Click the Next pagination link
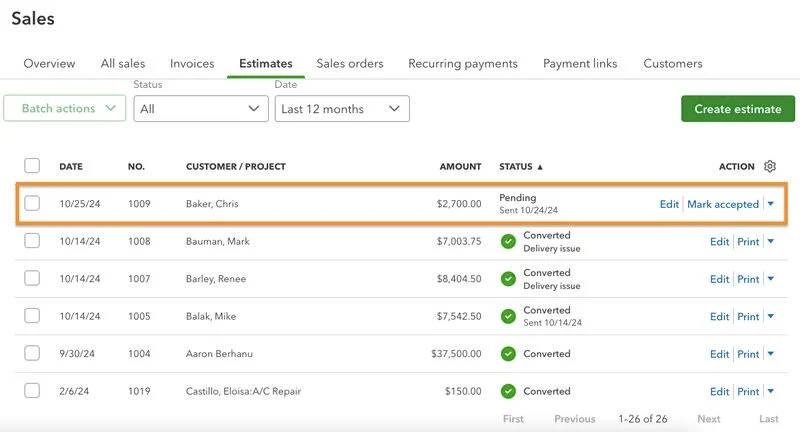 709,419
